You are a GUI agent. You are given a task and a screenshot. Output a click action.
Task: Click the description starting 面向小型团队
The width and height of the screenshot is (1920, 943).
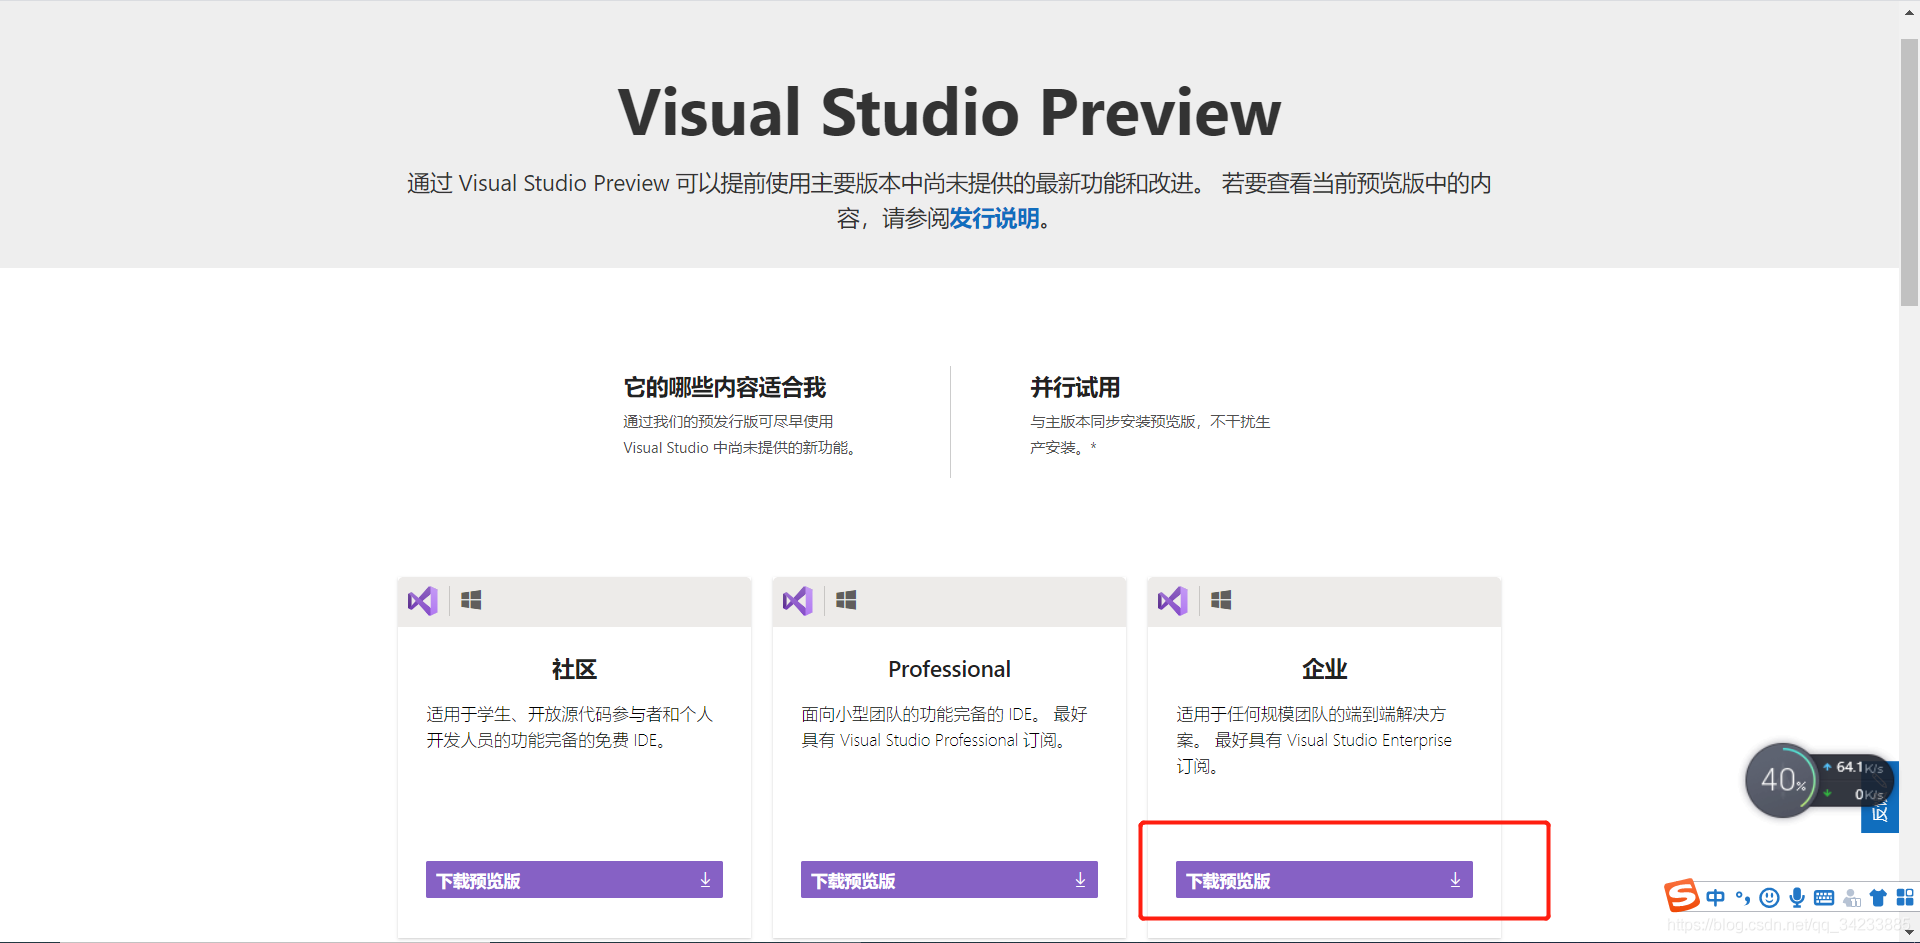pos(944,727)
